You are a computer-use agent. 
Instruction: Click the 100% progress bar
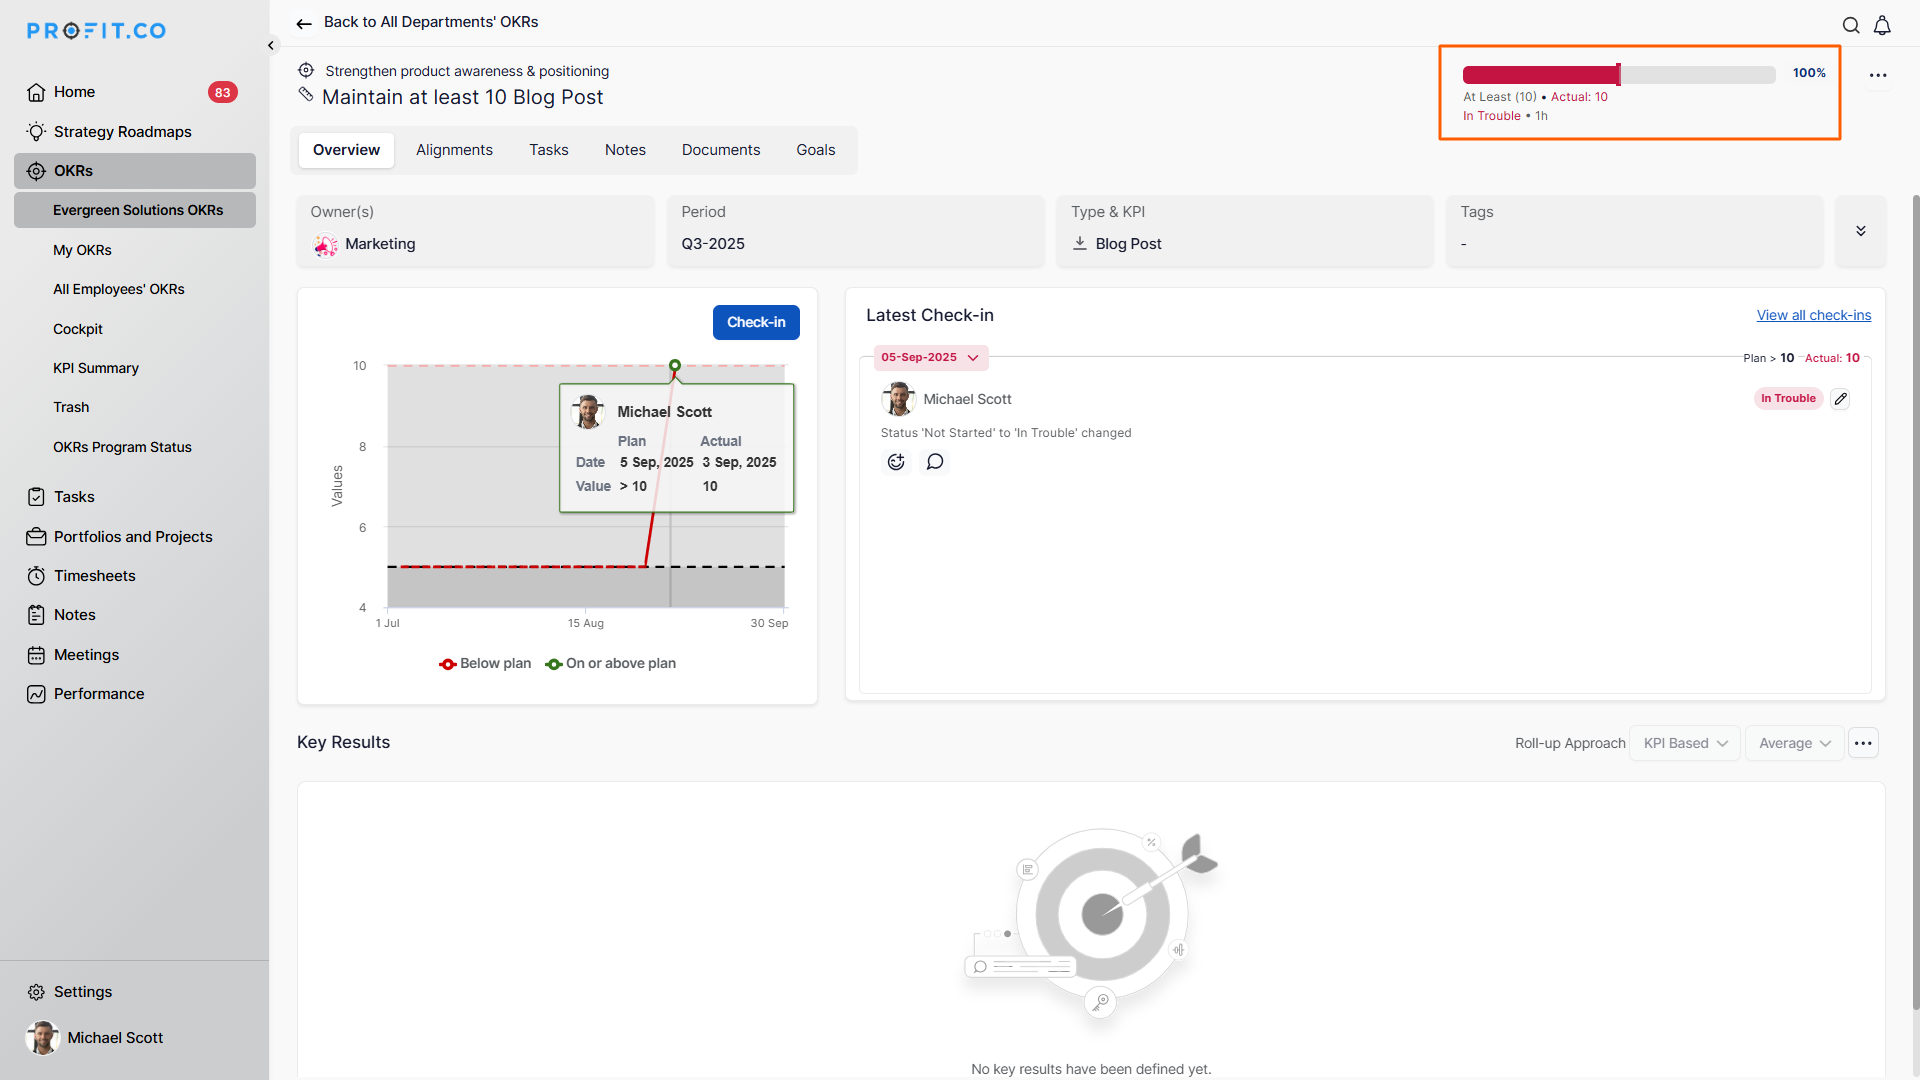(x=1618, y=75)
